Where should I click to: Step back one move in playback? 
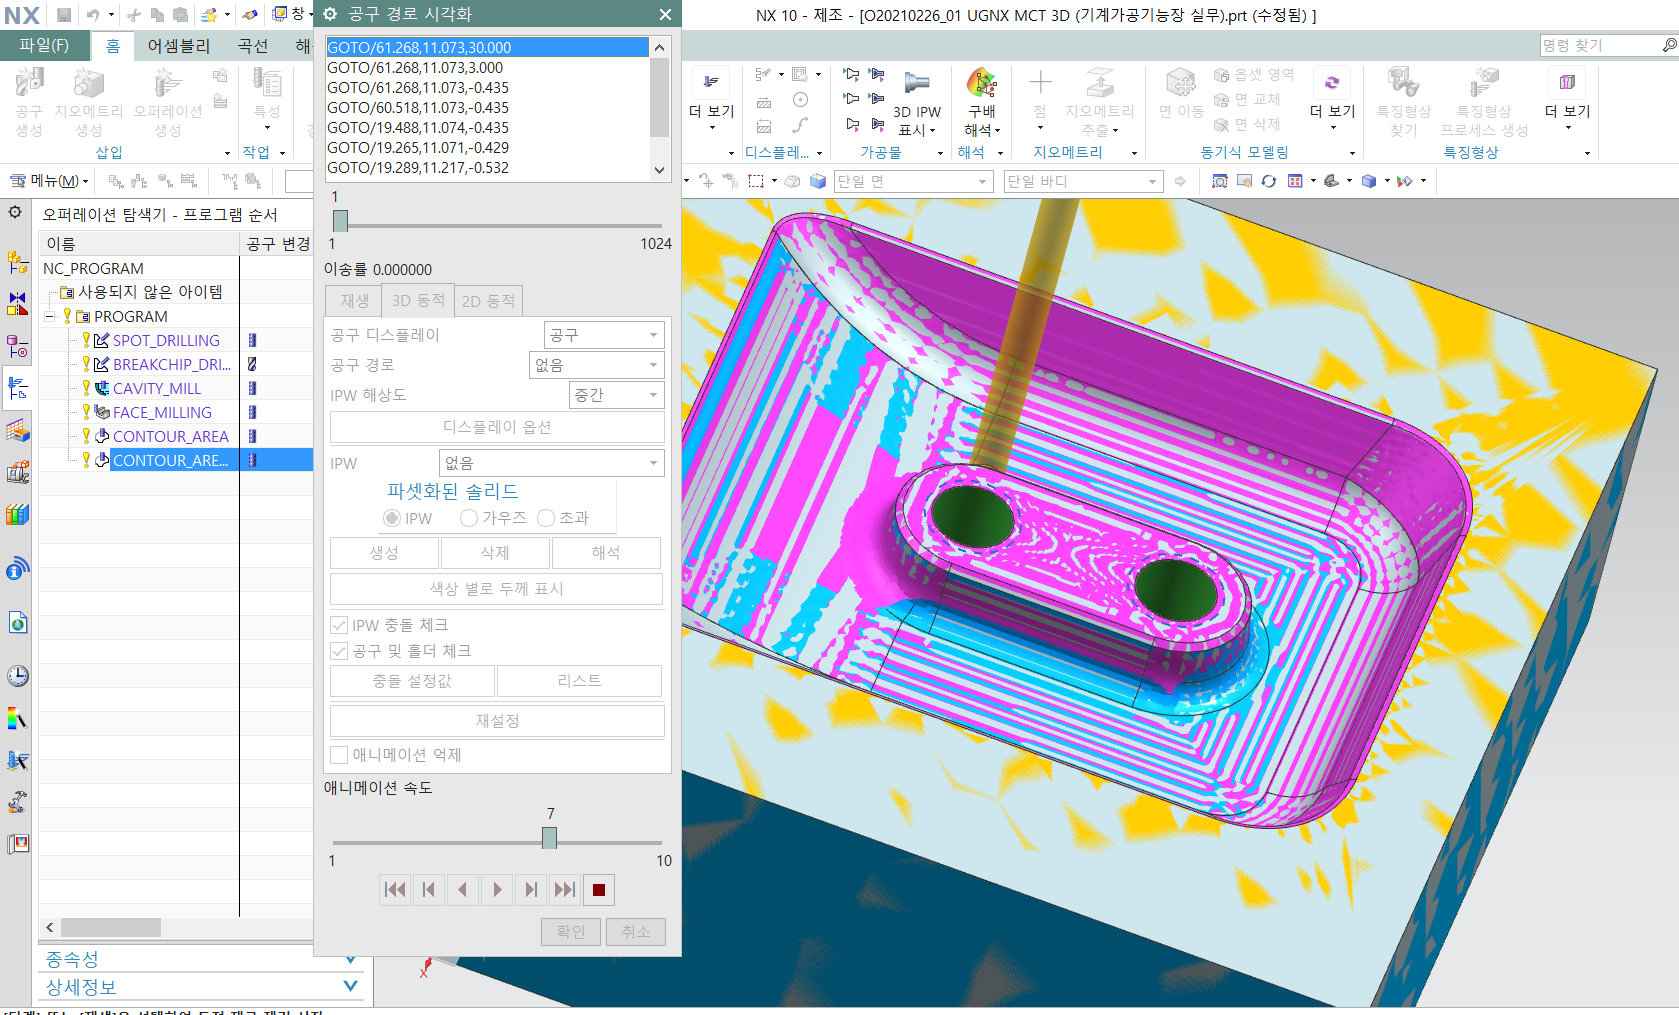pyautogui.click(x=429, y=890)
